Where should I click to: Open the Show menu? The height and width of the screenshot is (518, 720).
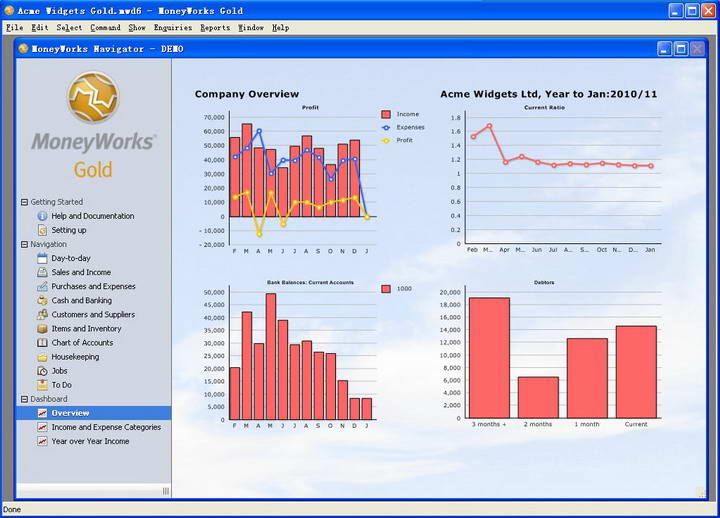point(137,28)
